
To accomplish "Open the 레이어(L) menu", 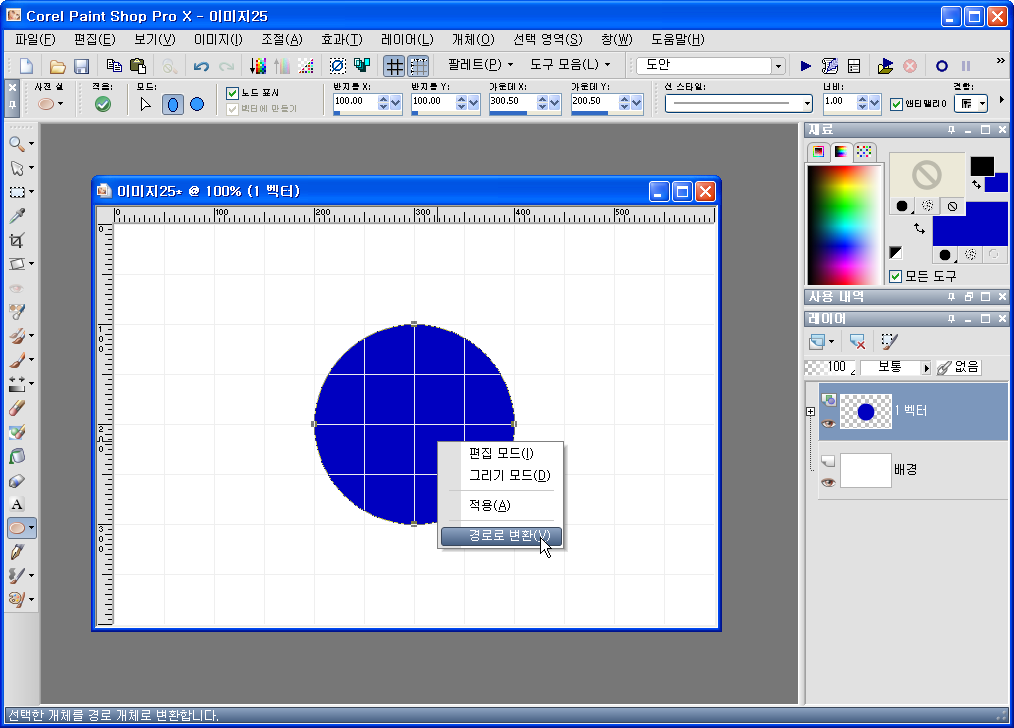I will pos(407,39).
